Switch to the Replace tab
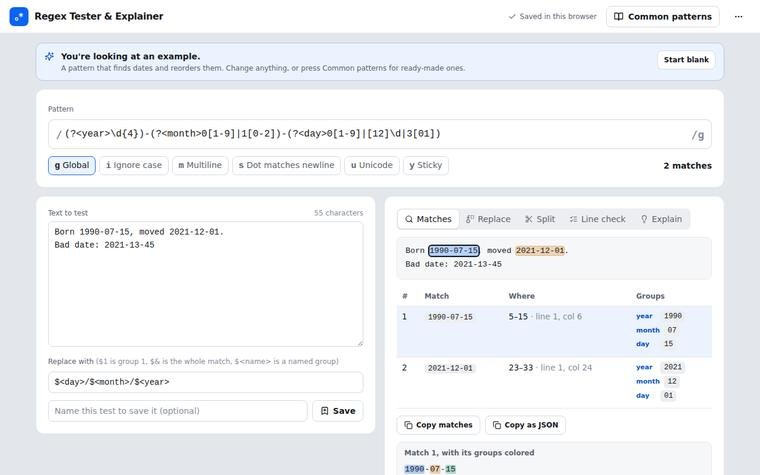This screenshot has height=475, width=760. [488, 219]
